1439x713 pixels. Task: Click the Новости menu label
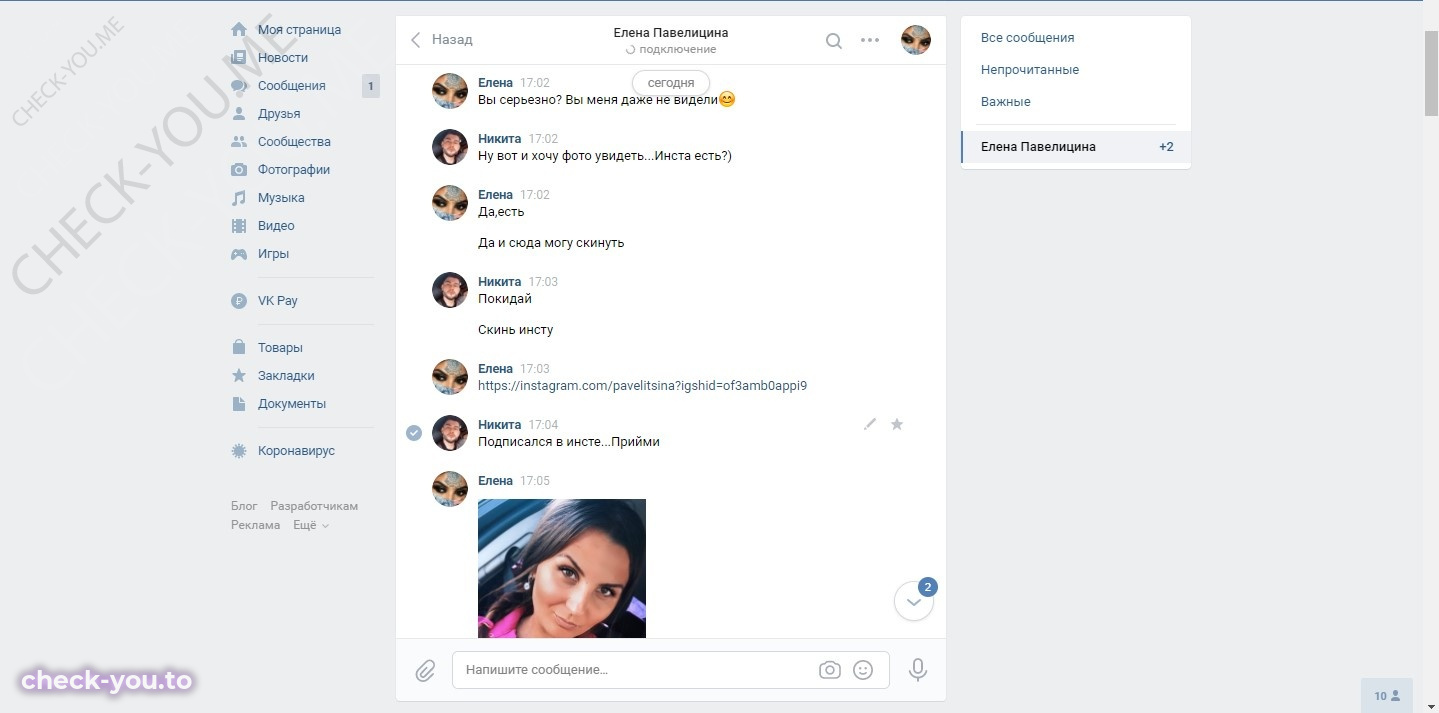tap(283, 58)
